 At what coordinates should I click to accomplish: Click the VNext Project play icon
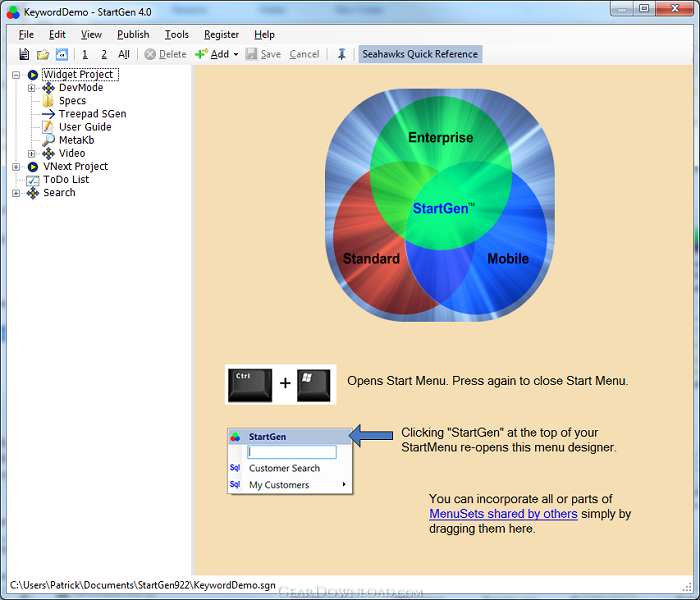click(x=33, y=167)
